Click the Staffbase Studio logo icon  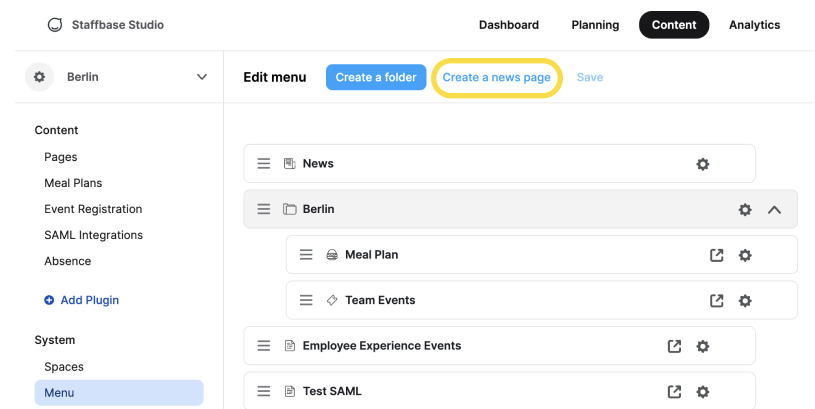point(55,25)
